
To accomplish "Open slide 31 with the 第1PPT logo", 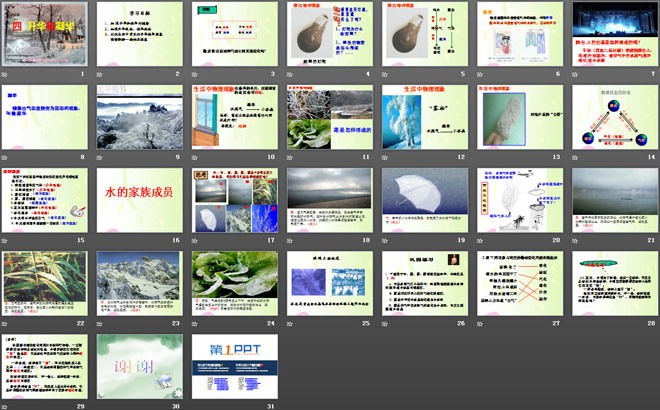I will coord(232,366).
